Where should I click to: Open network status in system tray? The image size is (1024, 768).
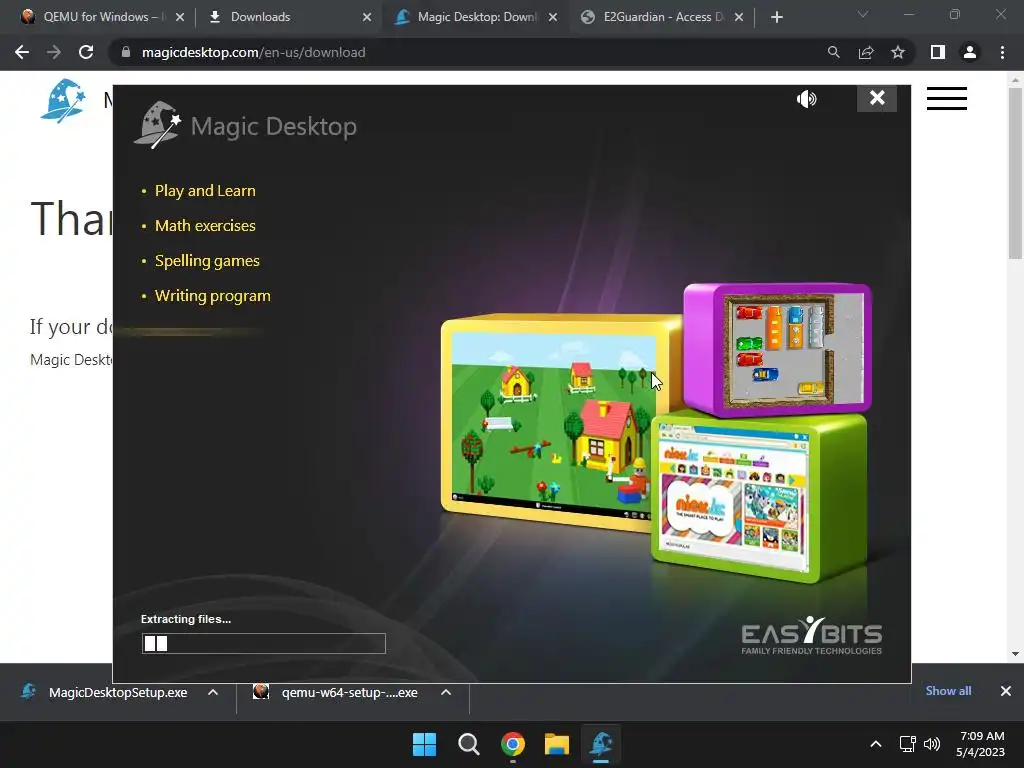[907, 744]
